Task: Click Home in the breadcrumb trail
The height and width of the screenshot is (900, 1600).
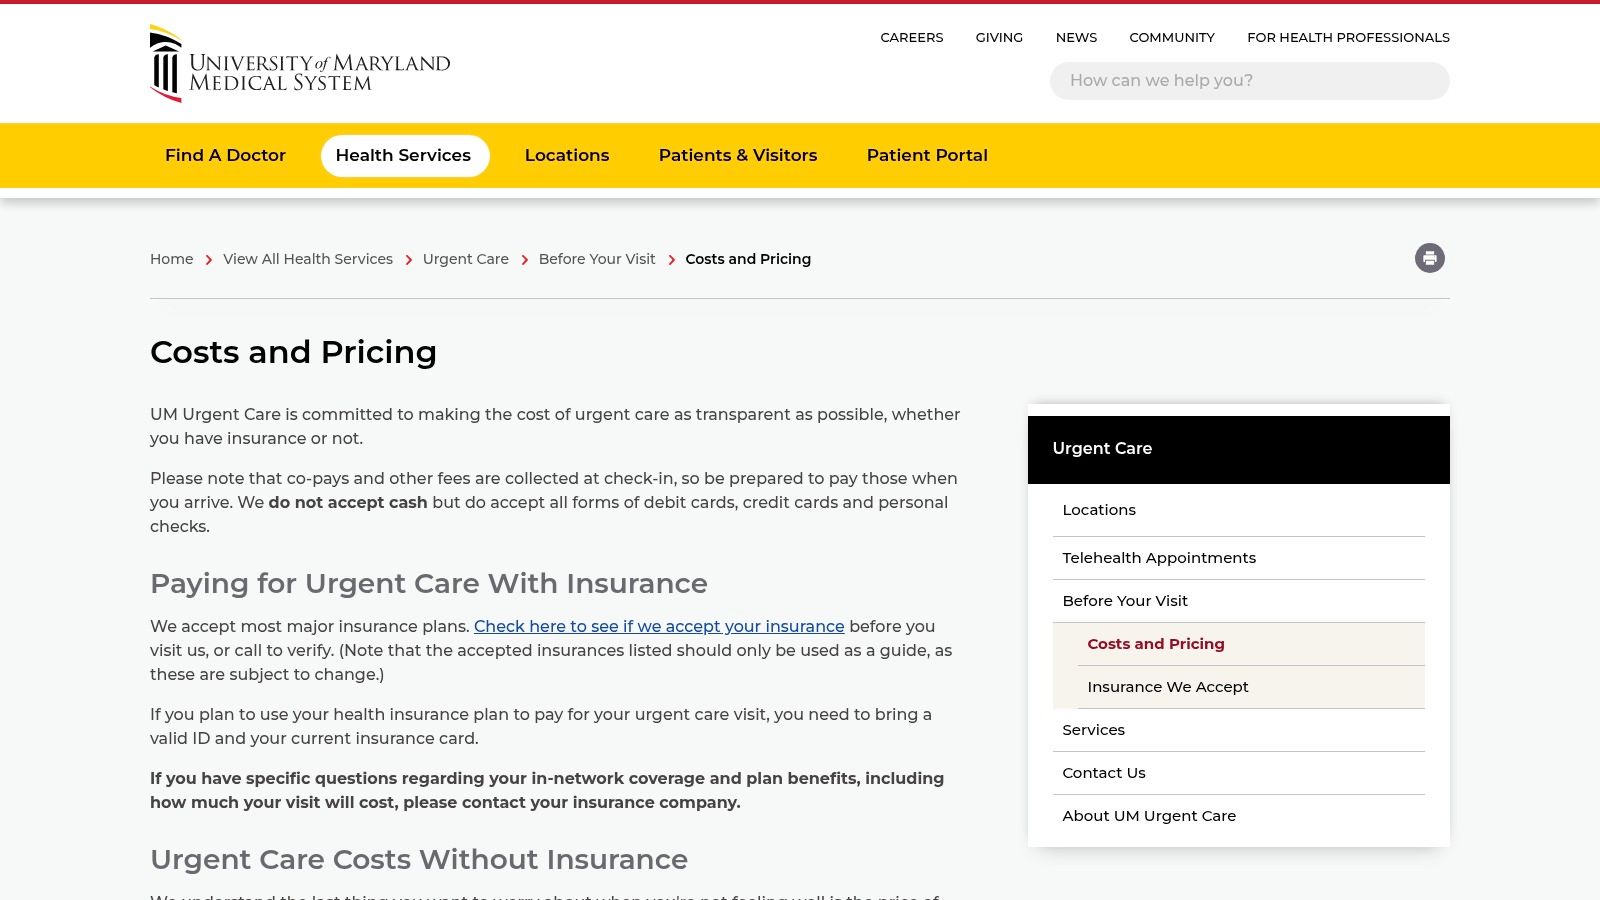Action: pyautogui.click(x=171, y=259)
